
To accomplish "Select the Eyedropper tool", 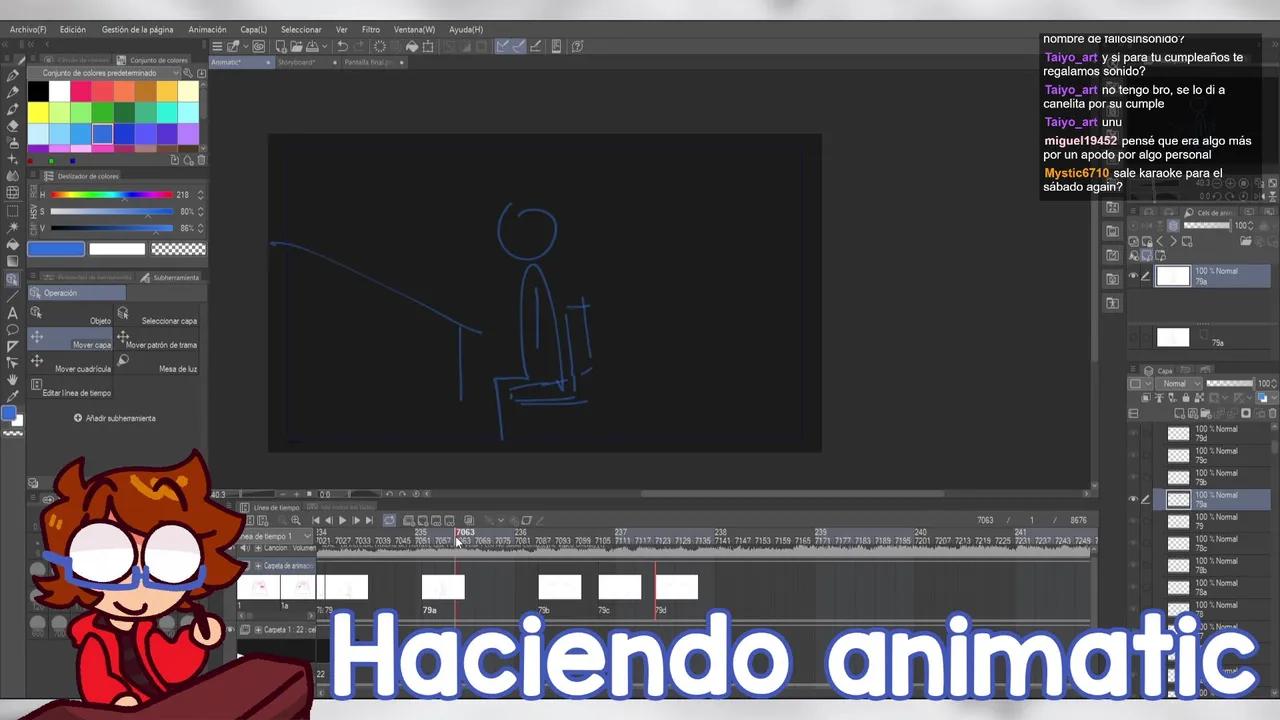I will click(x=12, y=396).
